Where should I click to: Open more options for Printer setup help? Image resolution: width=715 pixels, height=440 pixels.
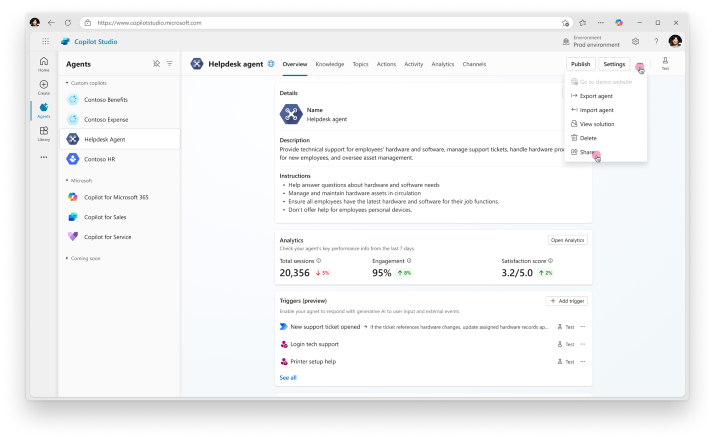coord(583,362)
